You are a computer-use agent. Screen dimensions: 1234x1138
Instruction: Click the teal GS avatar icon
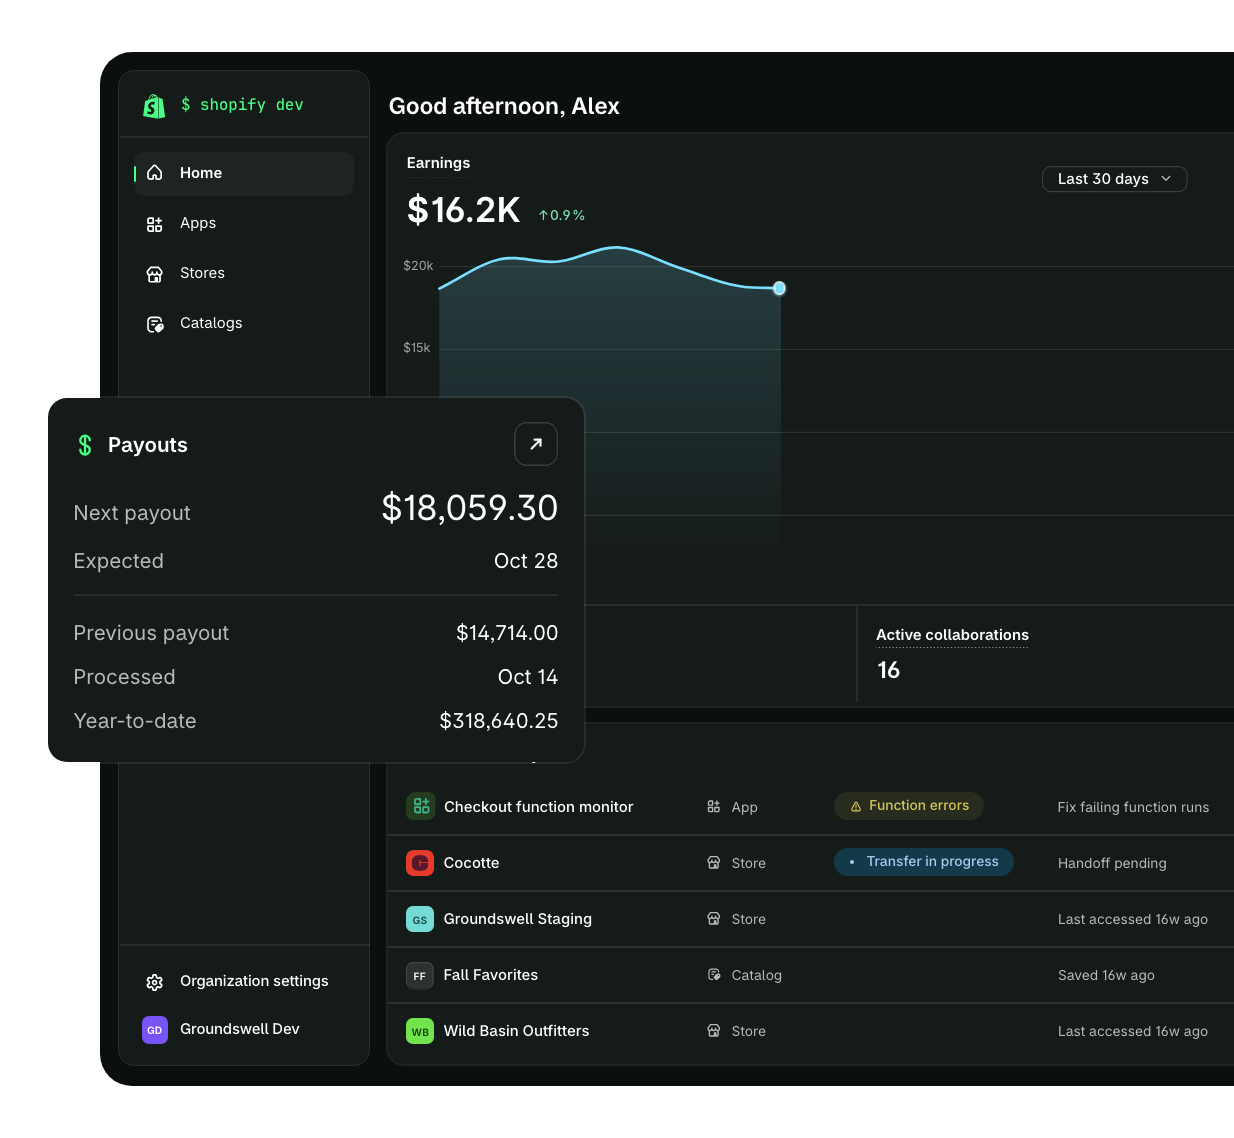pos(420,918)
